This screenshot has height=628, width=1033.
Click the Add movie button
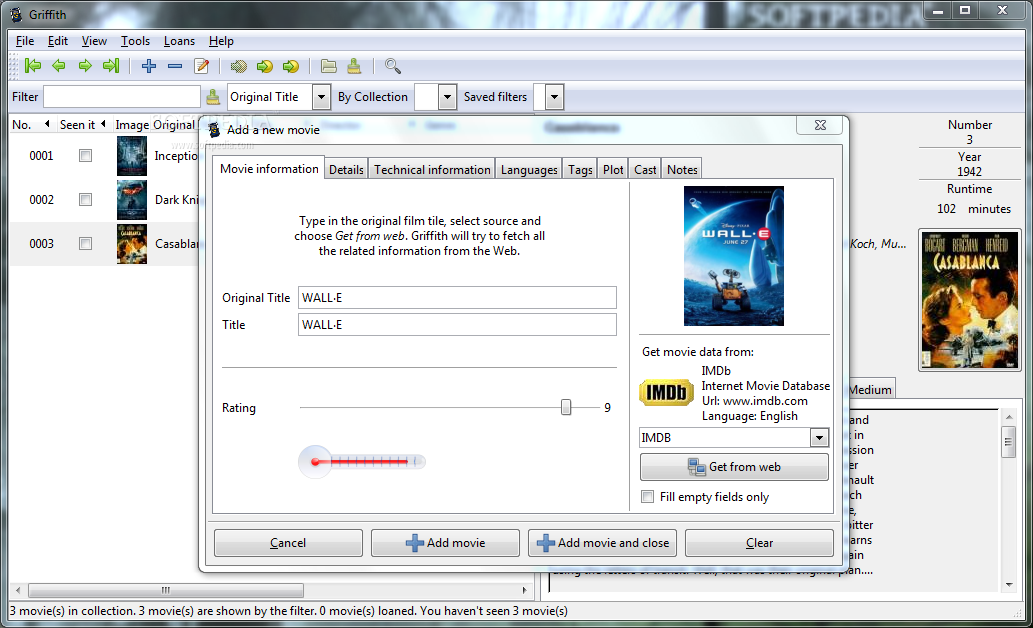[445, 542]
